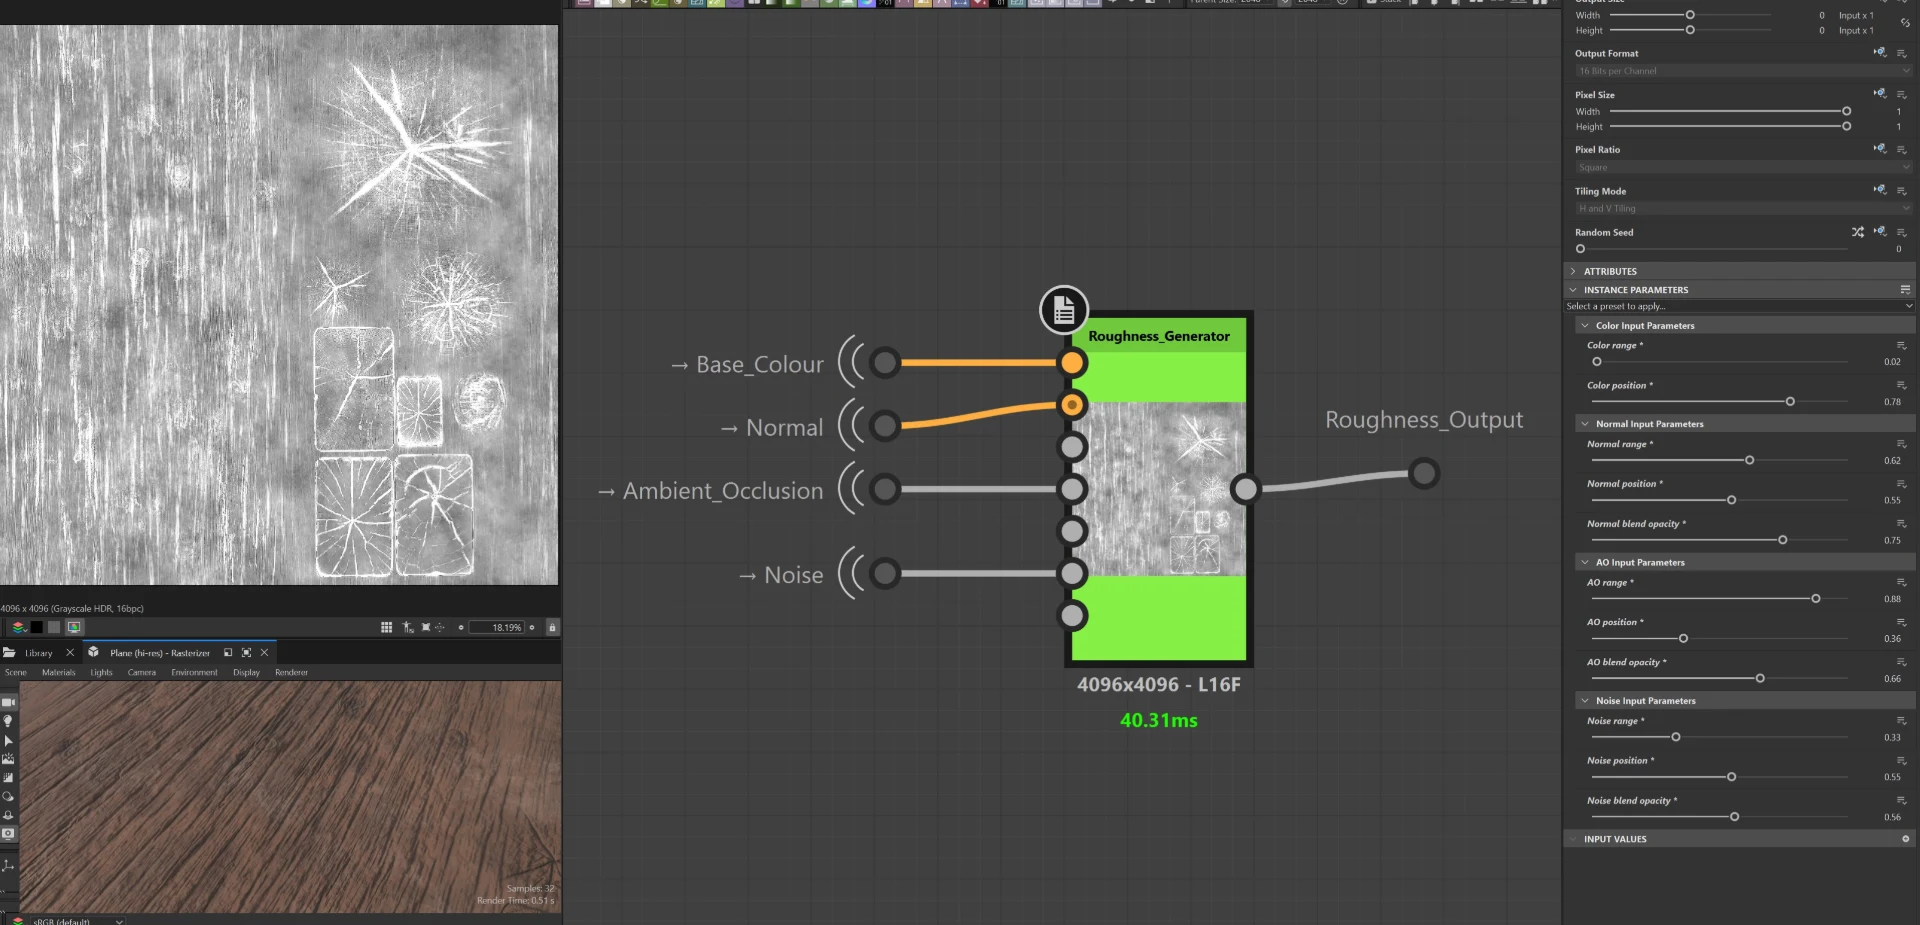Collapse the INSTANCE PARAMETERS section
Screen dimensions: 1920x925
(x=1573, y=290)
